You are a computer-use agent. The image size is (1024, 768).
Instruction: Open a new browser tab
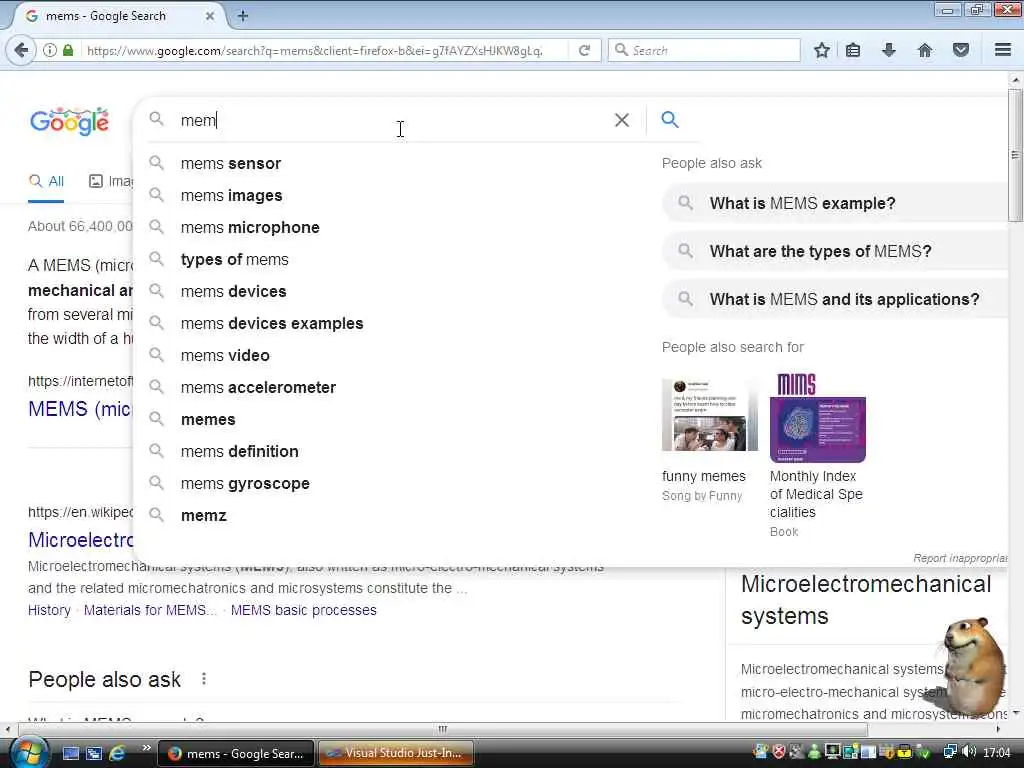tap(243, 16)
